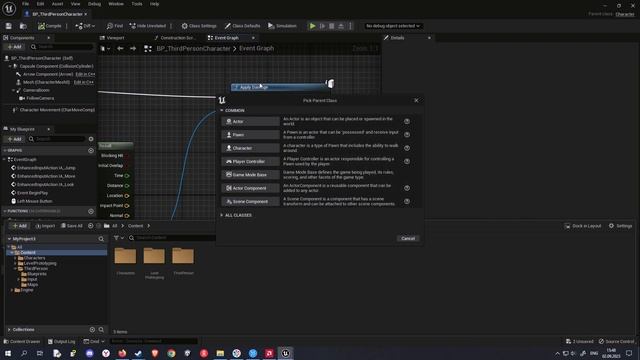The width and height of the screenshot is (640, 360).
Task: Open the Edit menu
Action: 40,4
